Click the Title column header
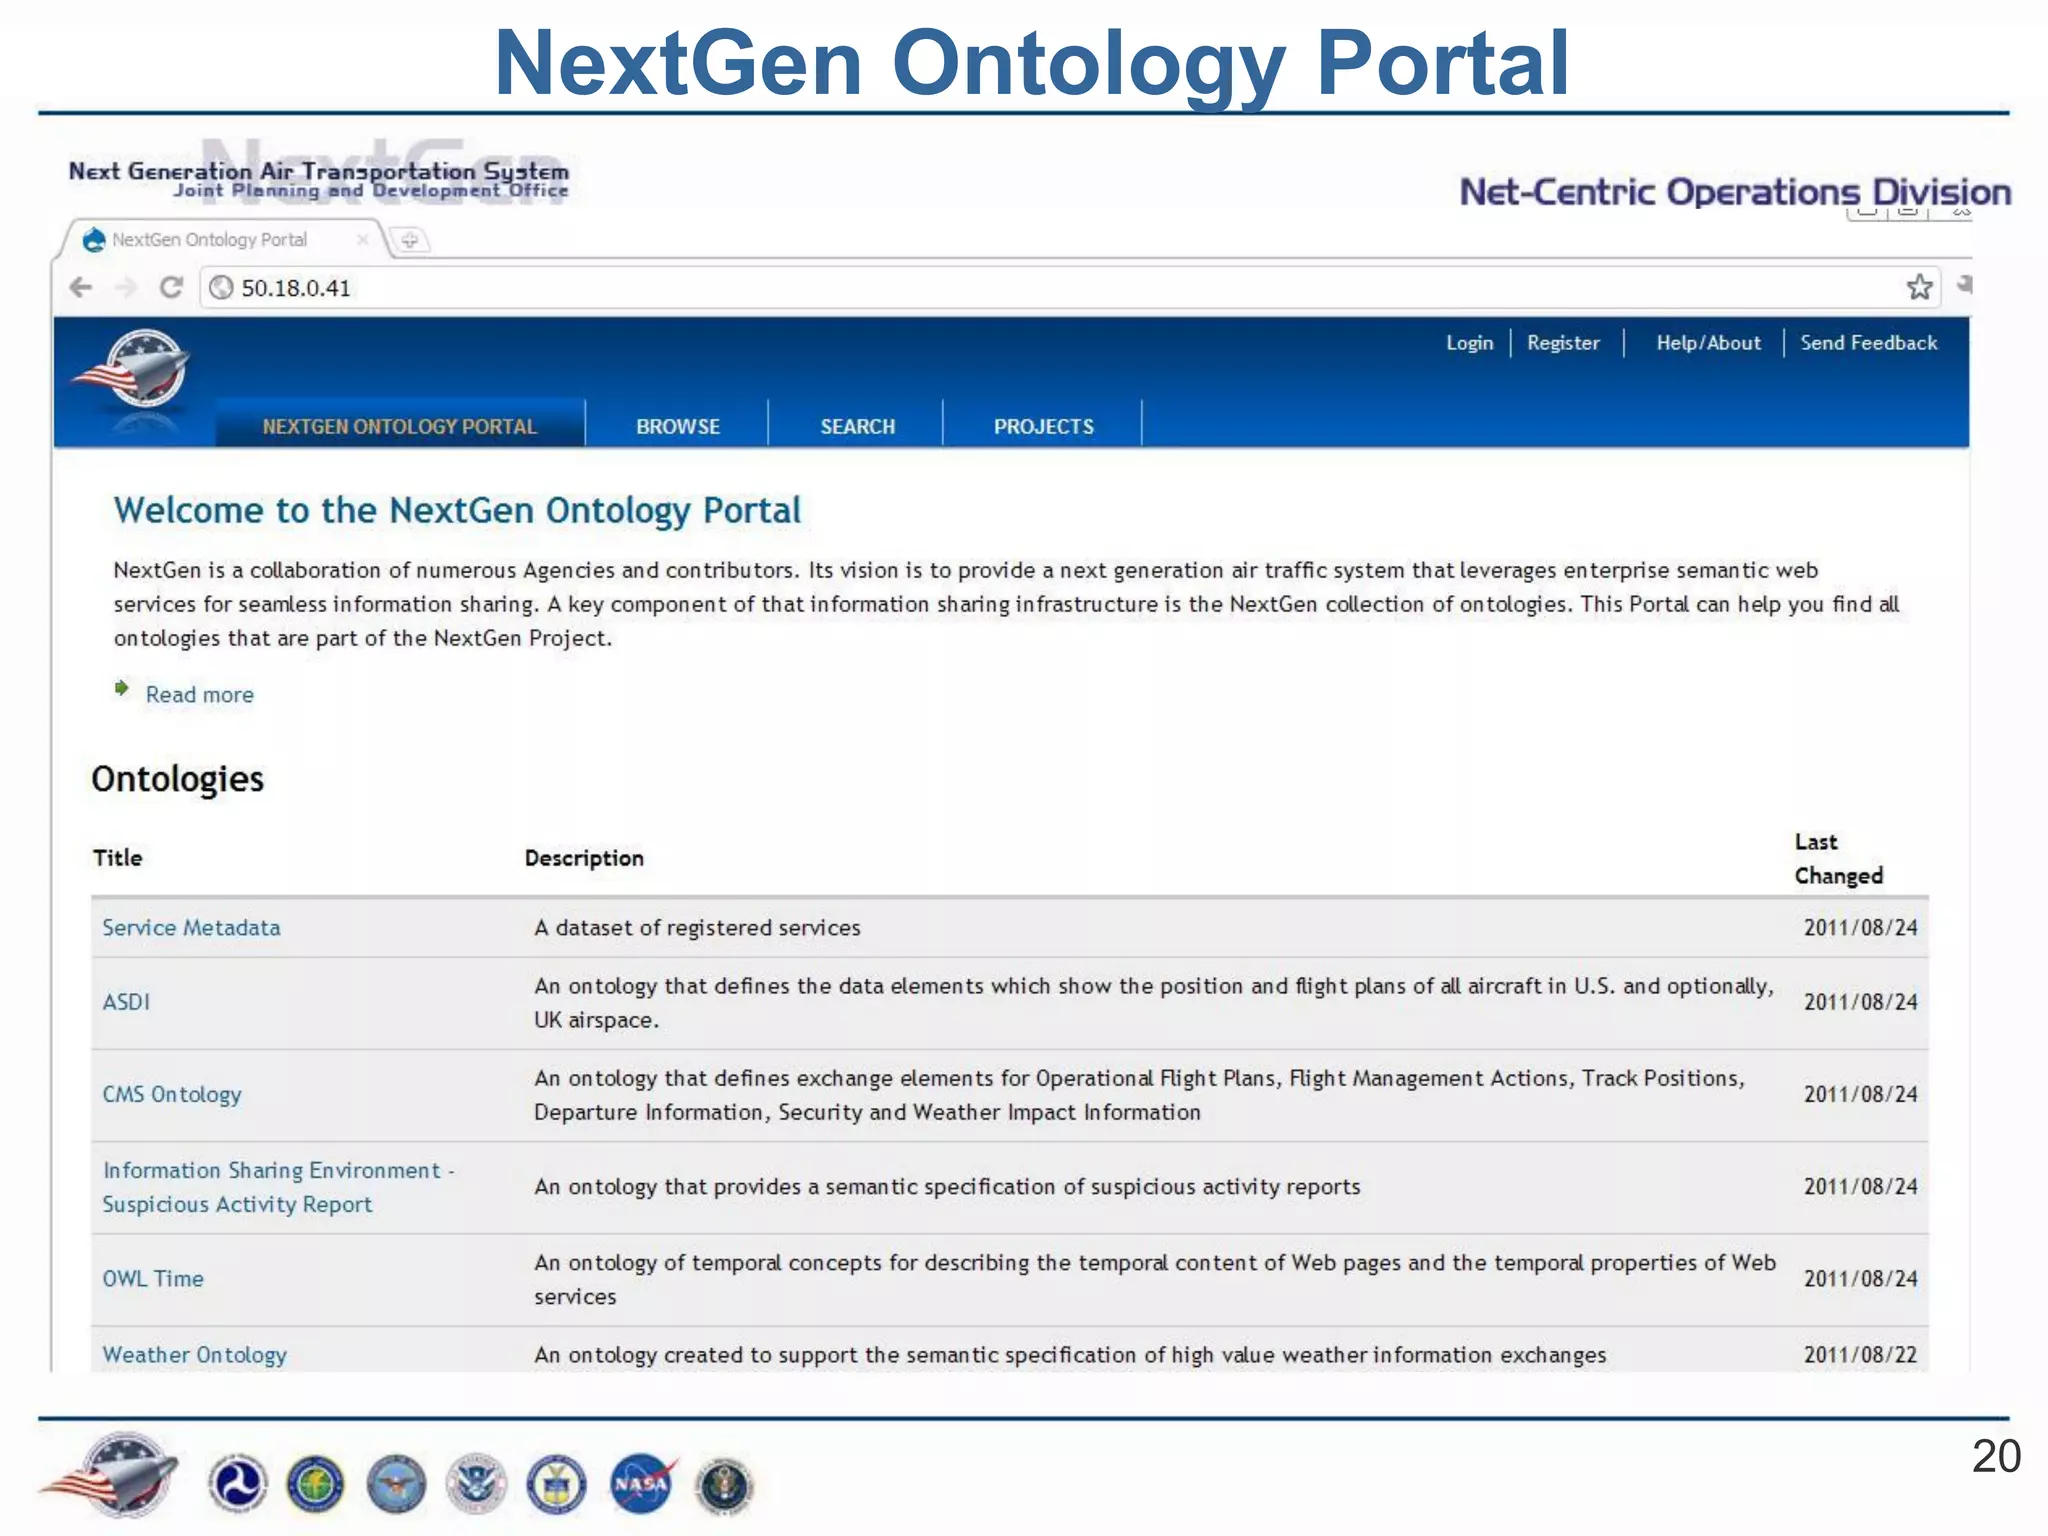This screenshot has height=1536, width=2048. pyautogui.click(x=118, y=858)
